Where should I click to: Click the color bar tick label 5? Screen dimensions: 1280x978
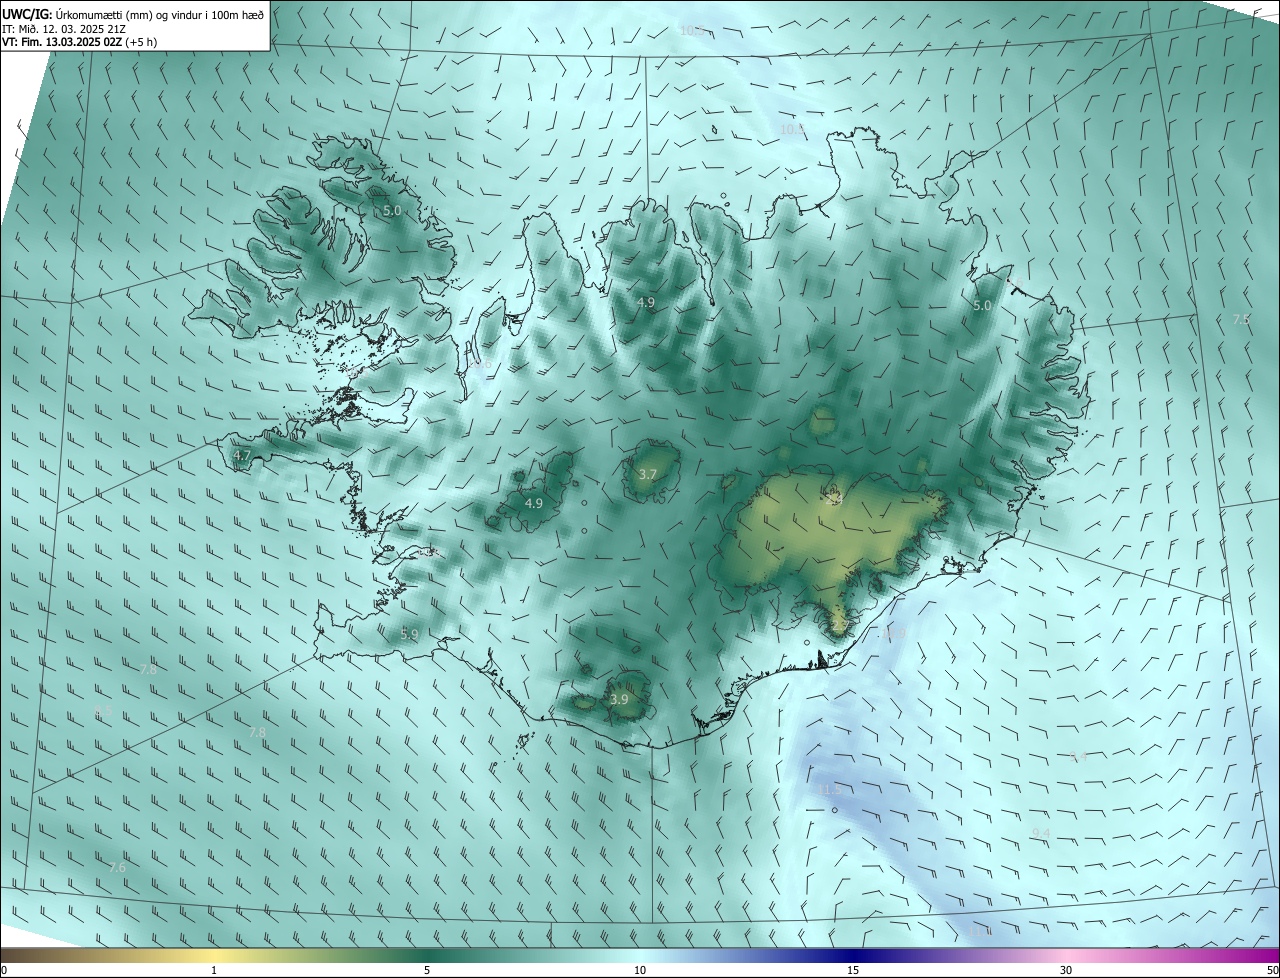tap(427, 970)
